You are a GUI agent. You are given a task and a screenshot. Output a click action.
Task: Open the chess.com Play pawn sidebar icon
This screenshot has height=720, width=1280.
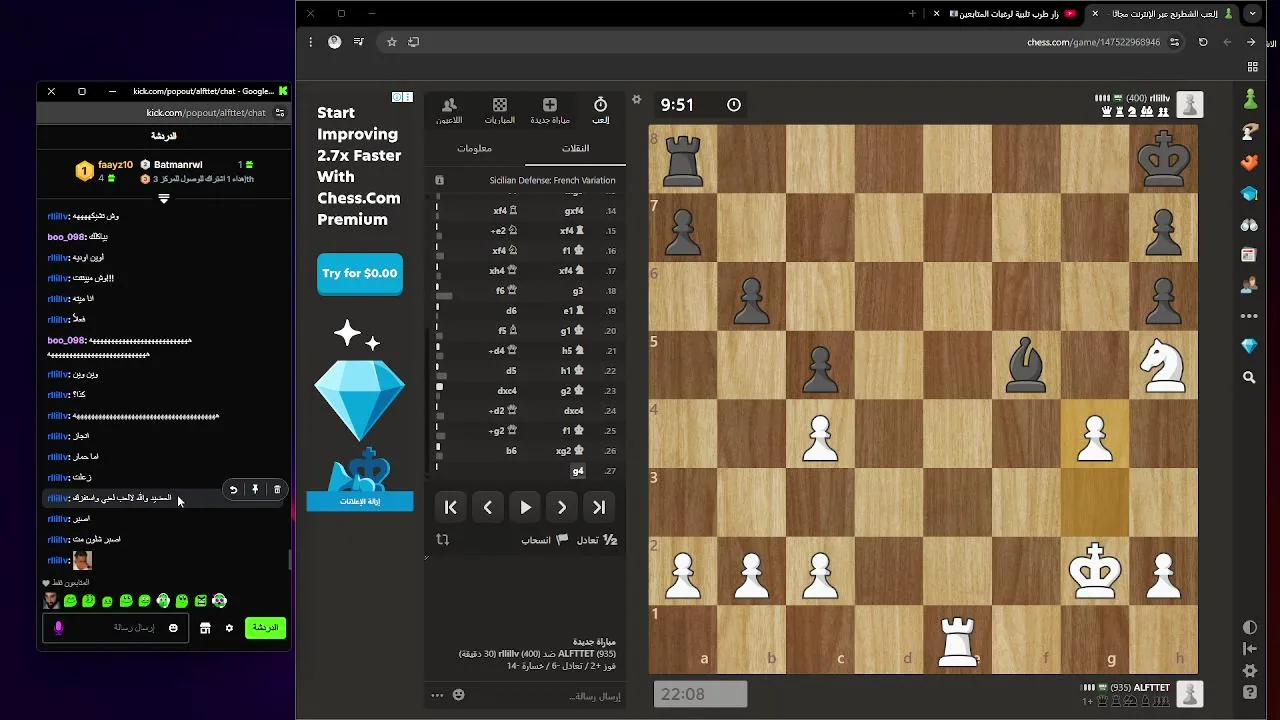[x=1250, y=99]
